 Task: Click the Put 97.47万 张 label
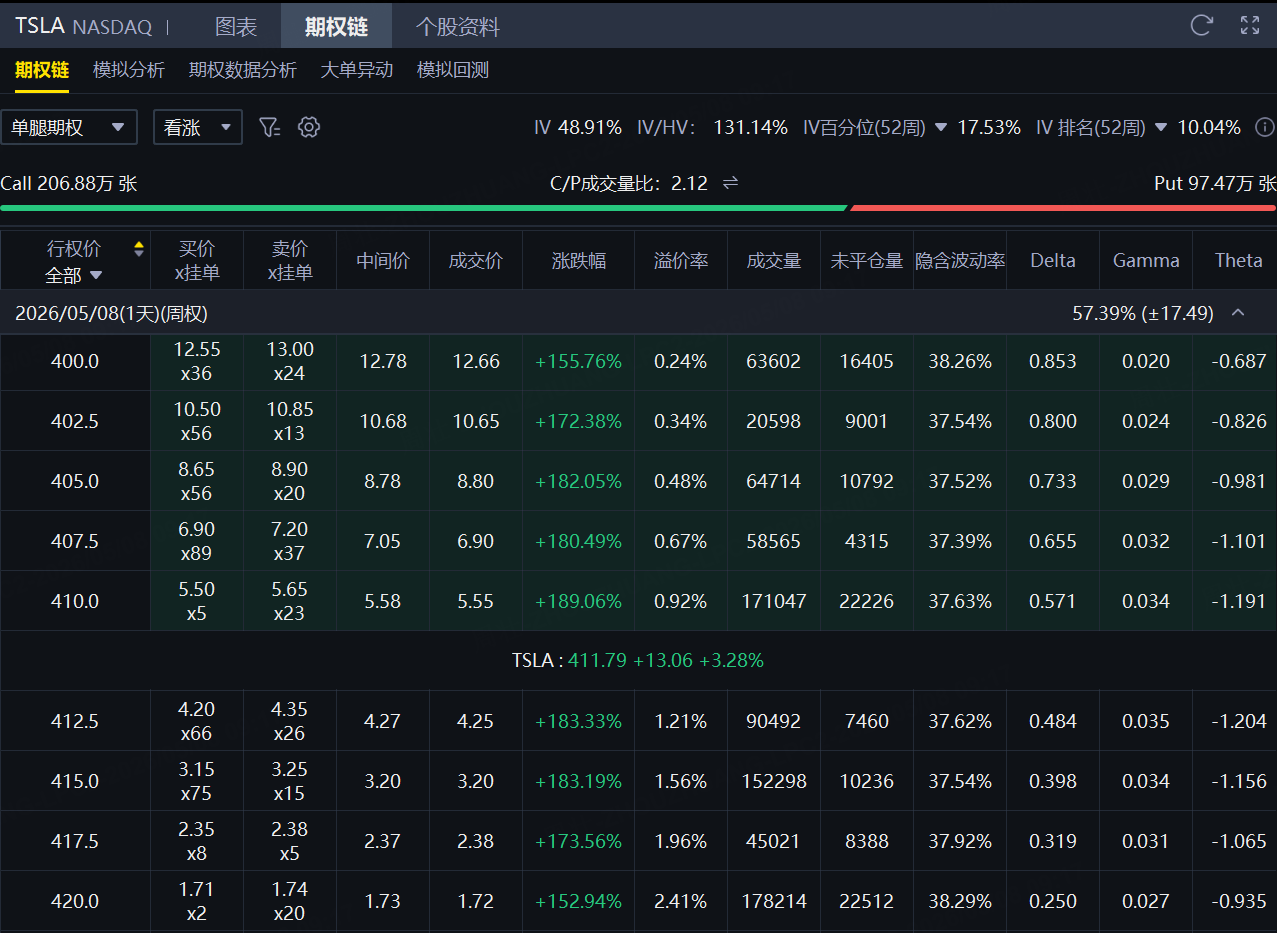pos(1215,183)
